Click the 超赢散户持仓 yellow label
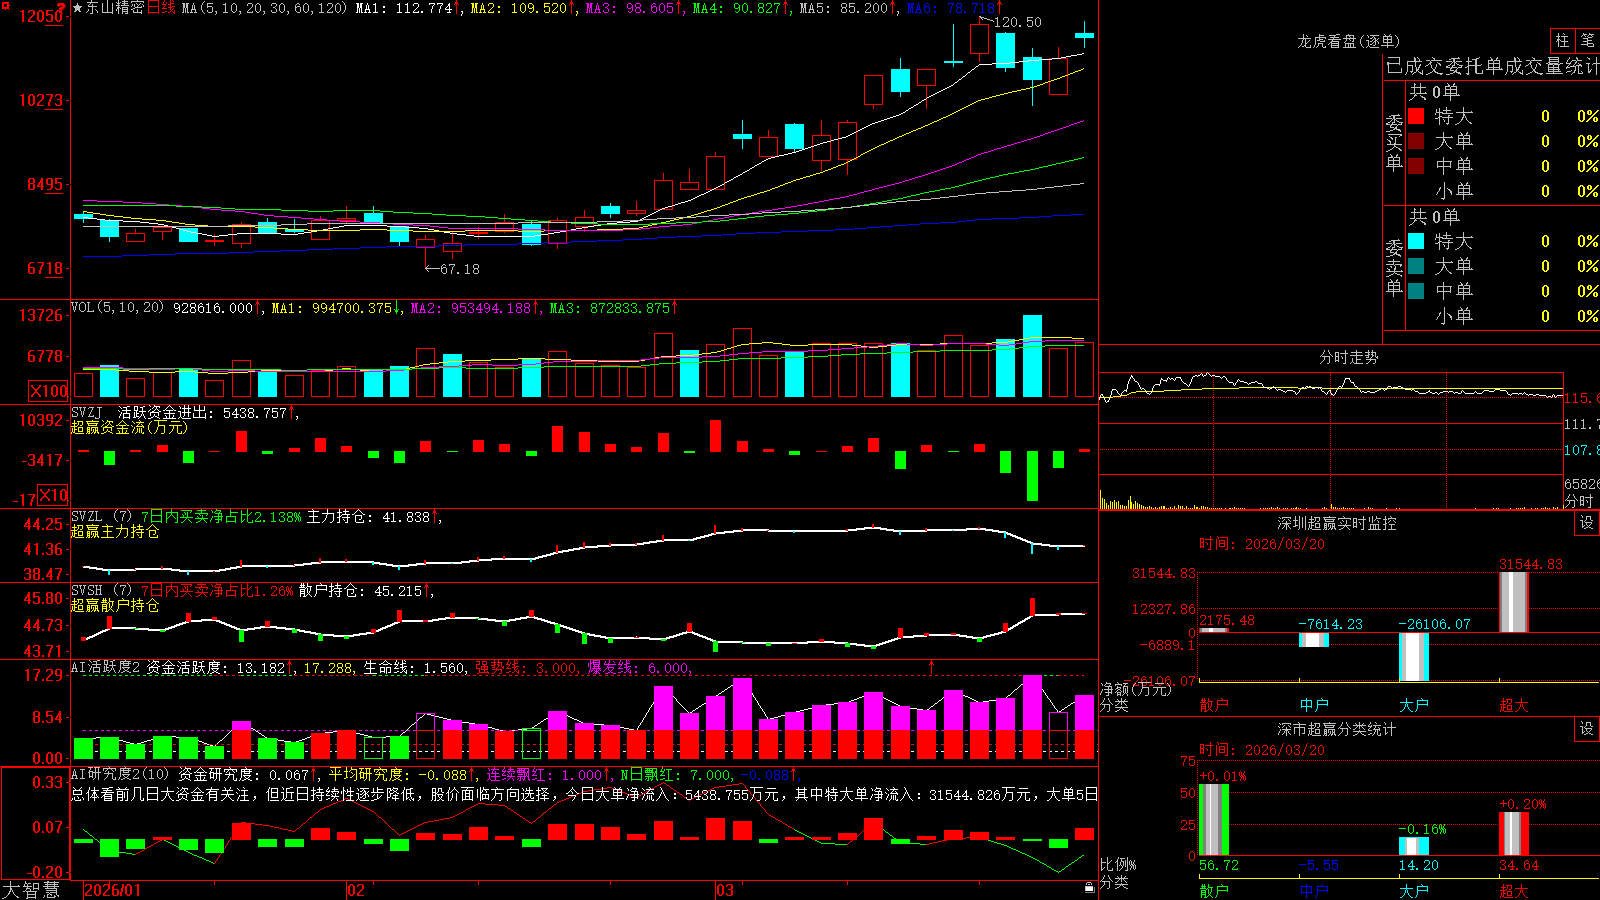Image resolution: width=1600 pixels, height=900 pixels. pos(115,605)
